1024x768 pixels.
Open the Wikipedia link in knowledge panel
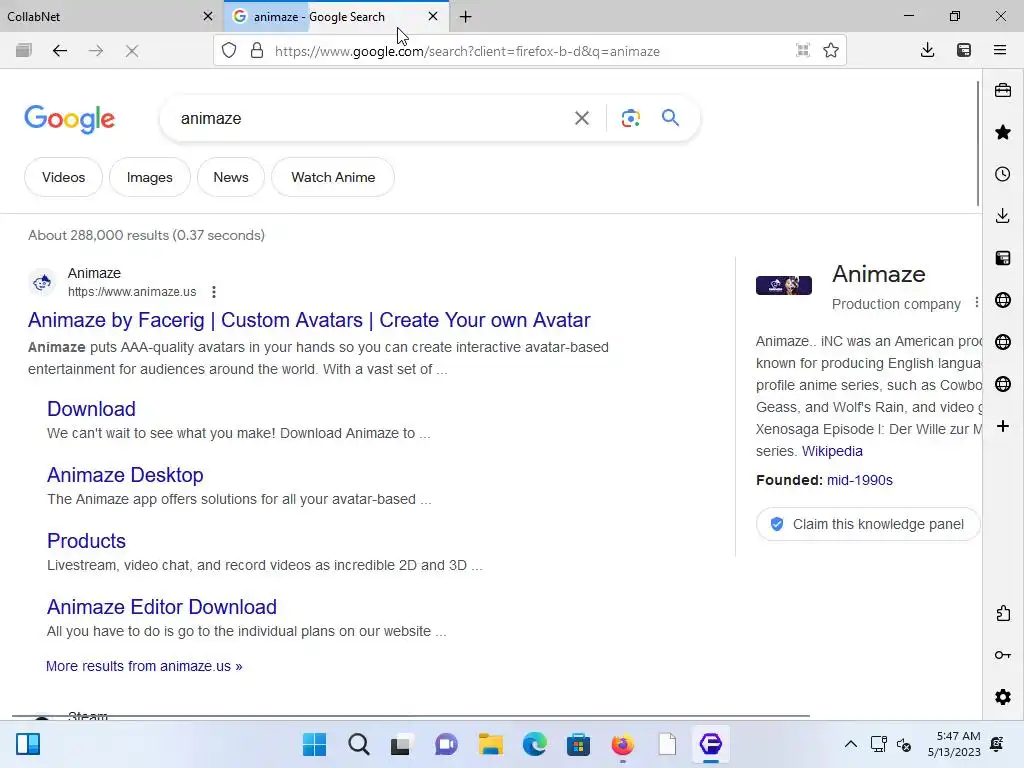[832, 451]
